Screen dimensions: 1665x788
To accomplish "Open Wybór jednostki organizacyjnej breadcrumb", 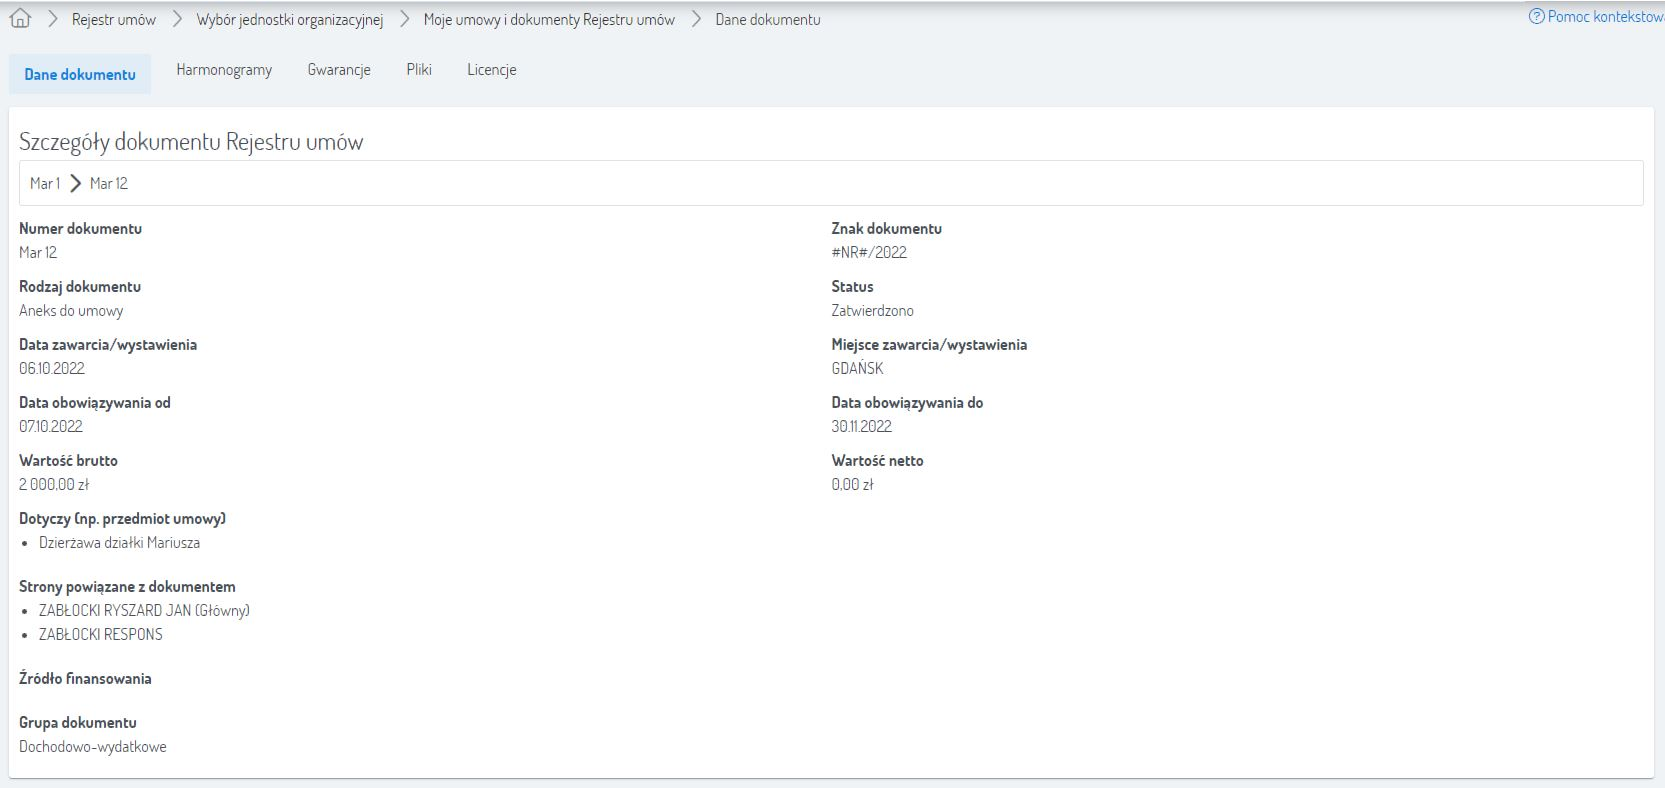I will [x=290, y=20].
